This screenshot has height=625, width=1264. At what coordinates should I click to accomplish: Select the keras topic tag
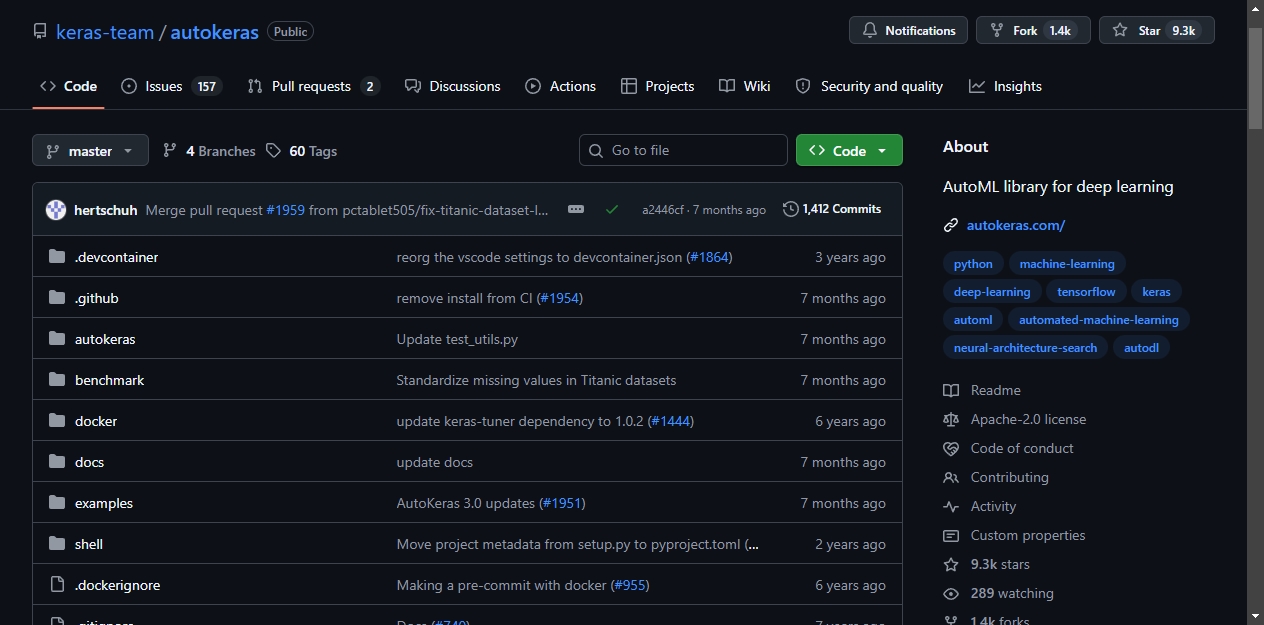tap(1156, 292)
